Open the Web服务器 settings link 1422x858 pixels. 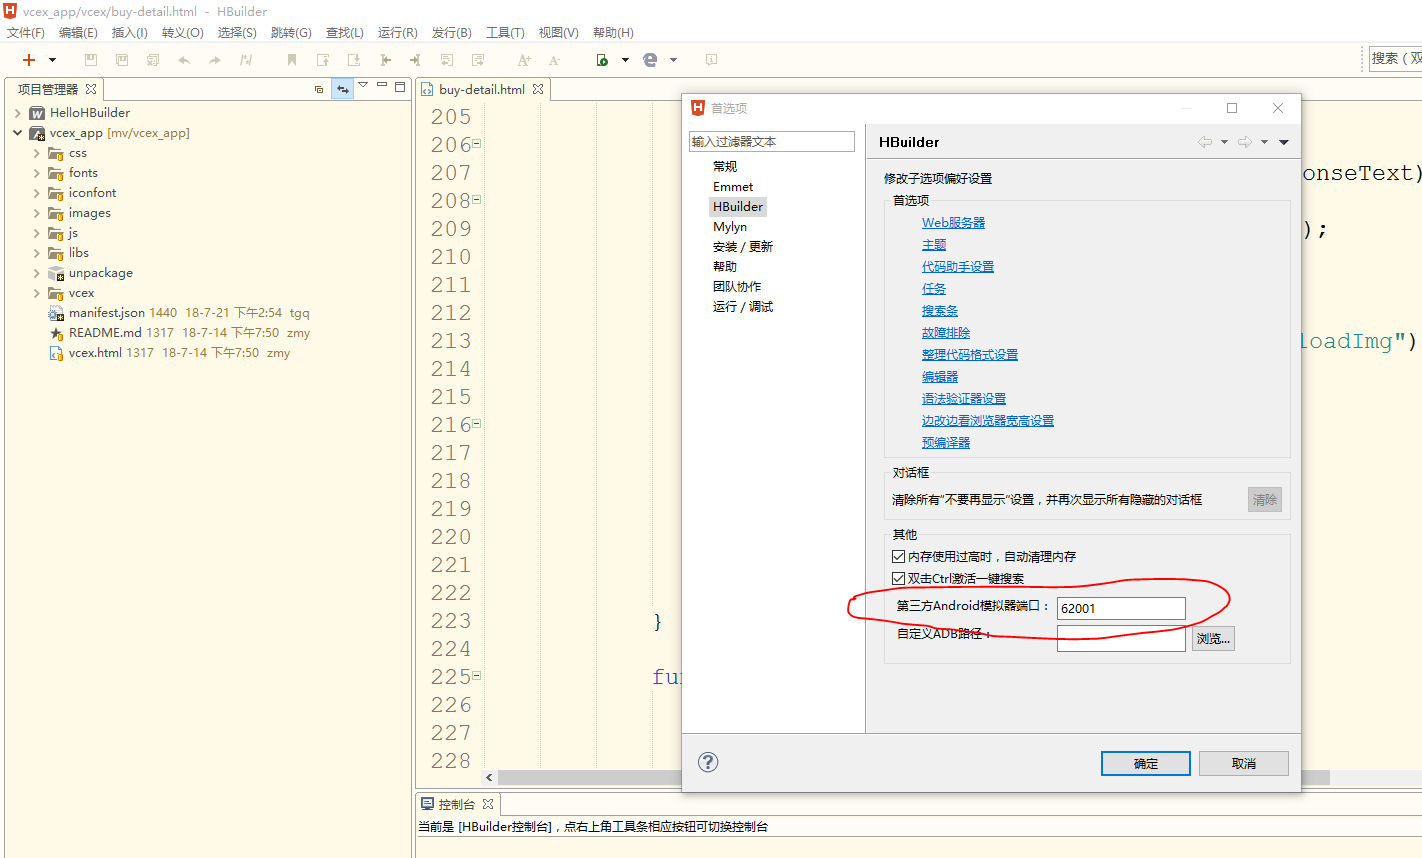[953, 223]
